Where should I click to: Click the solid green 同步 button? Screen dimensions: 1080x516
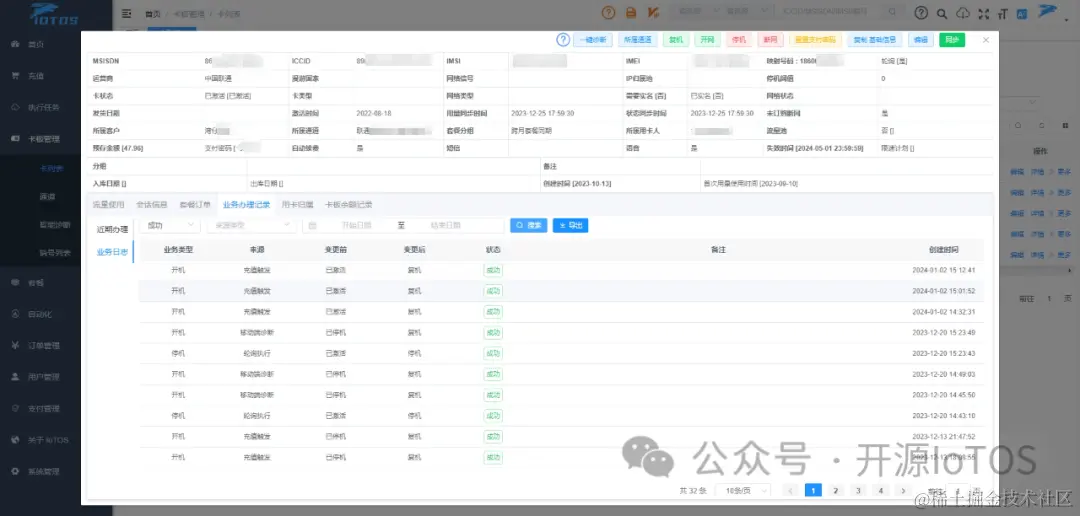(952, 40)
